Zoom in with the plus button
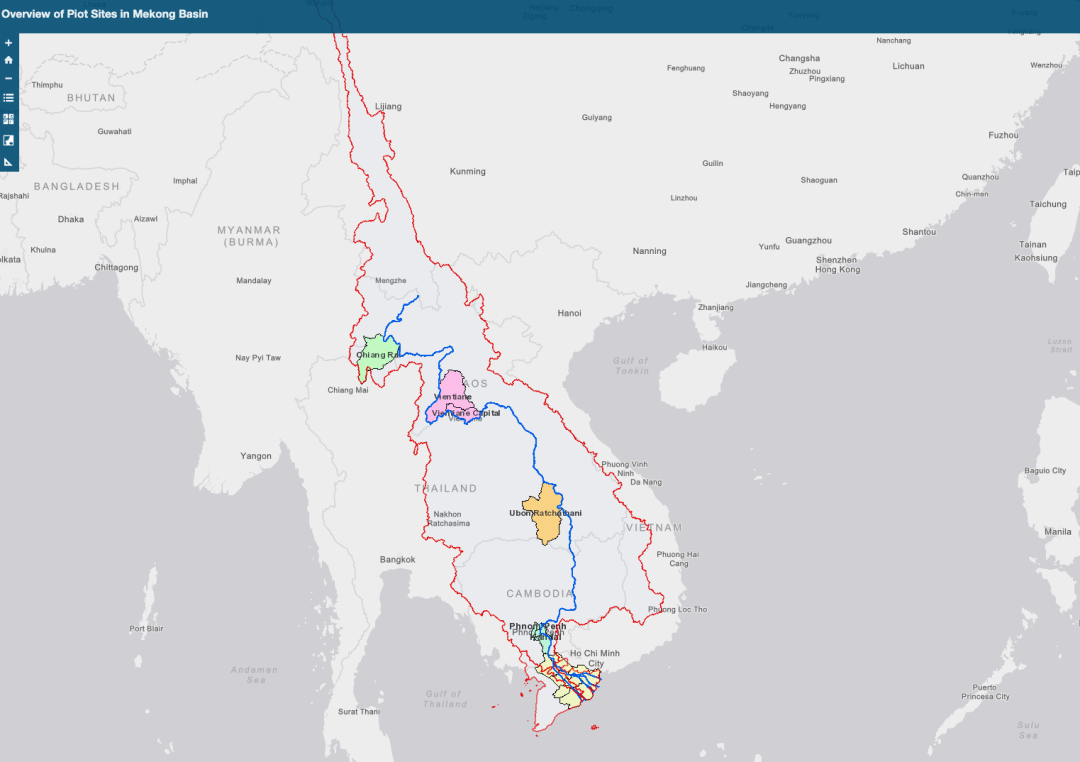Screen dimensions: 1080x762 pos(8,43)
